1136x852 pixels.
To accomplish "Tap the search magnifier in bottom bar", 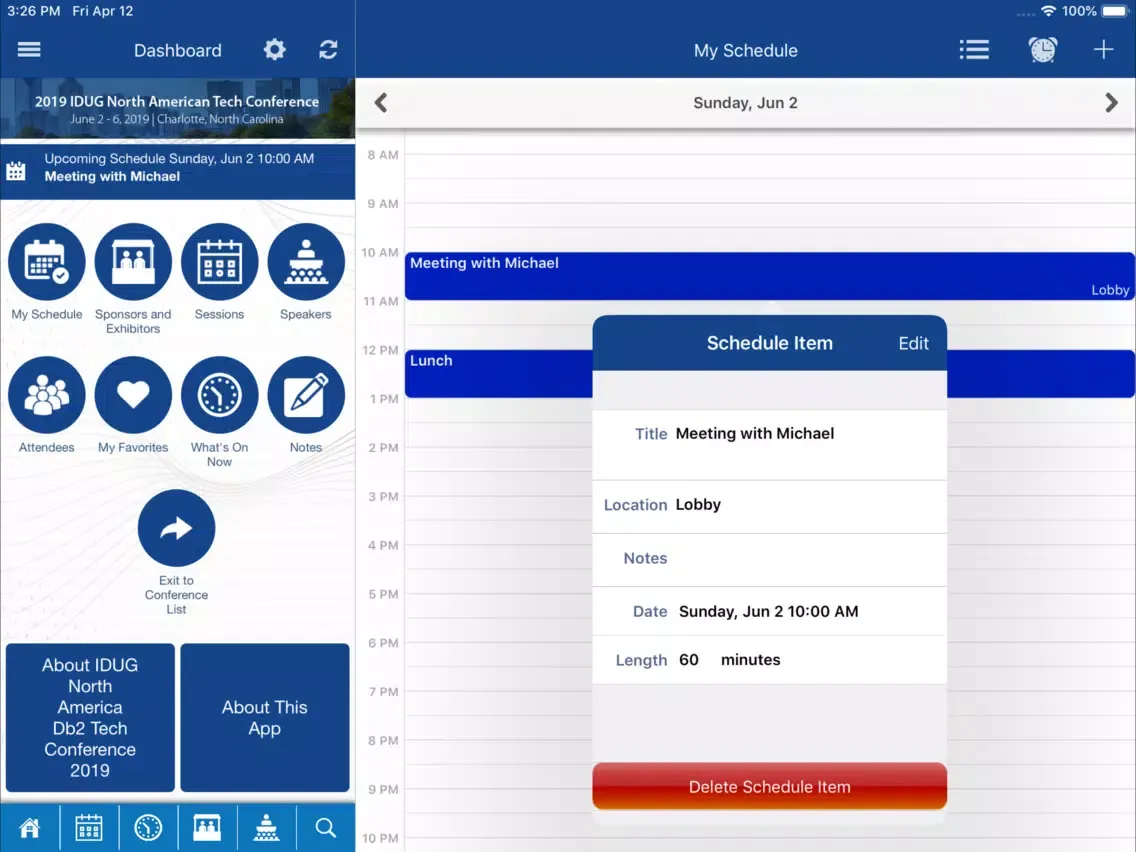I will click(325, 827).
